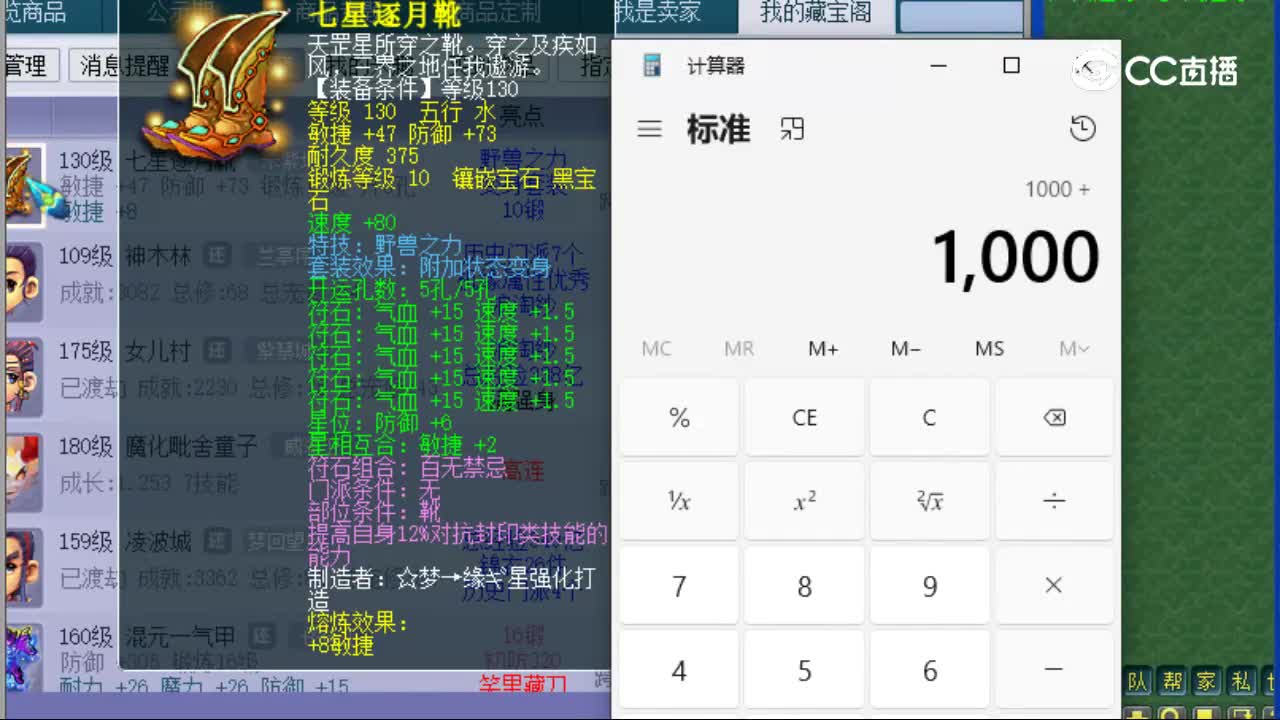Click the MC memory clear button

[x=656, y=348]
